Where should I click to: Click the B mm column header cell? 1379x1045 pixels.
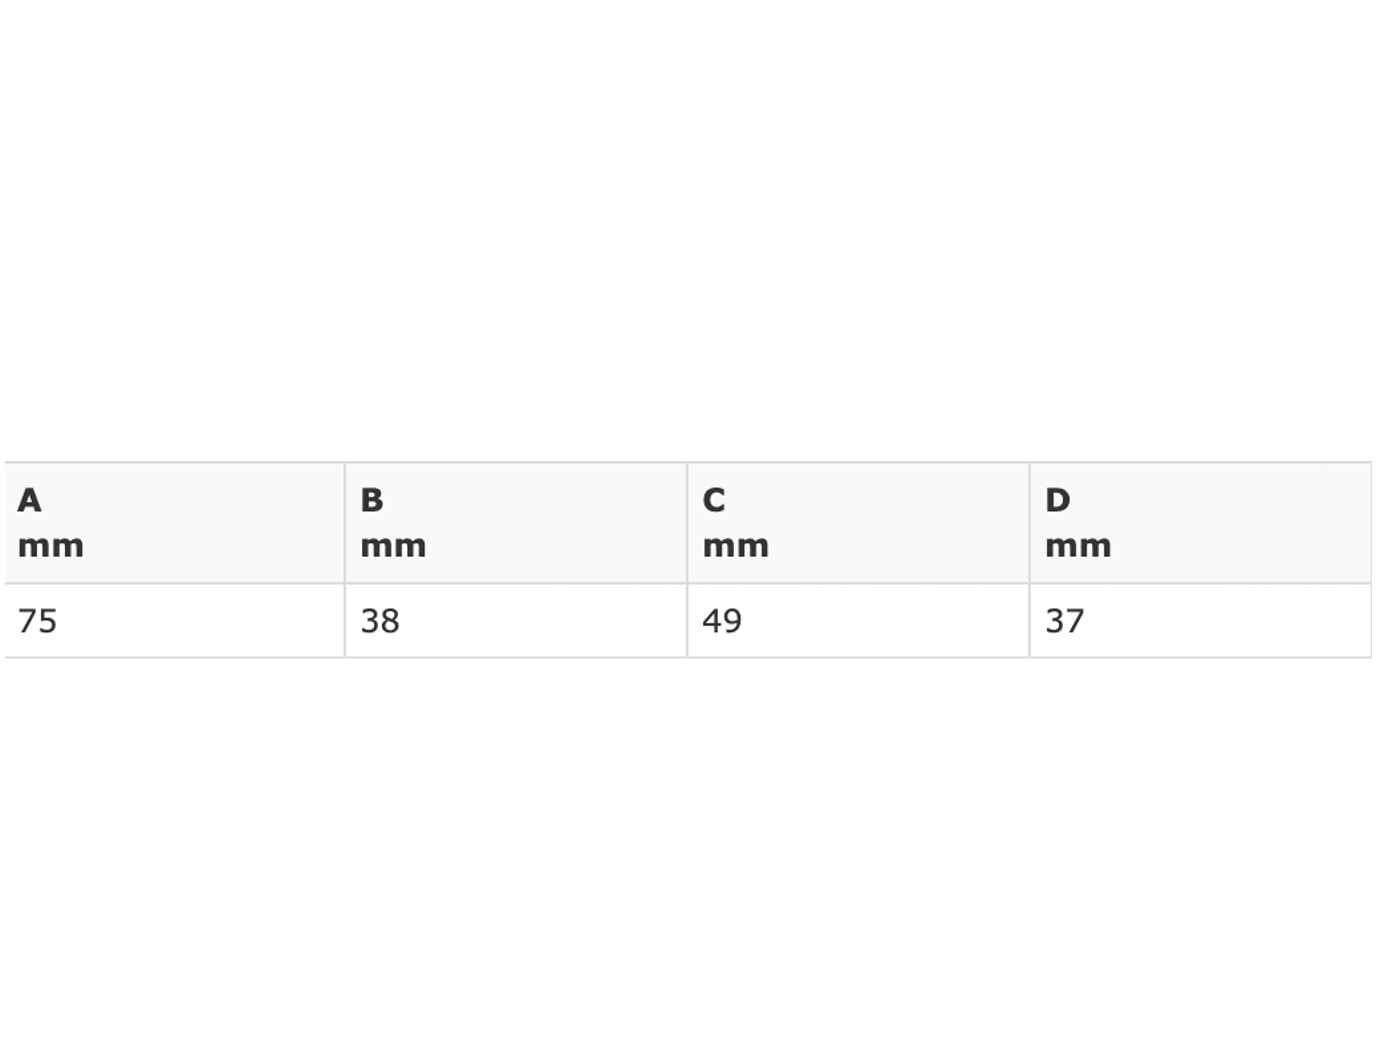click(516, 523)
